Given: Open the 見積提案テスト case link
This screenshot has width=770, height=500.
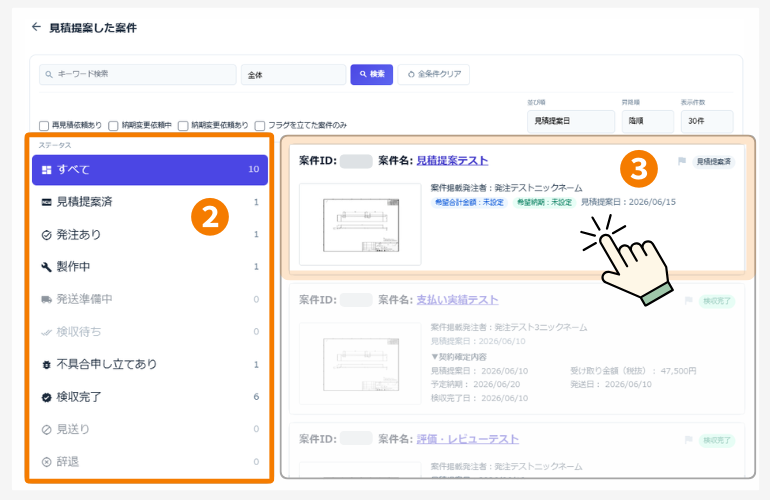Looking at the screenshot, I should click(x=452, y=161).
